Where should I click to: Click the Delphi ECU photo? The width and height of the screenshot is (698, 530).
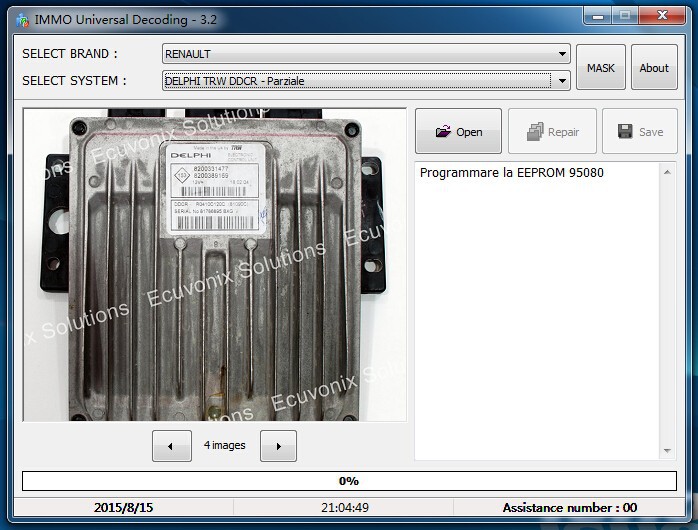[214, 264]
